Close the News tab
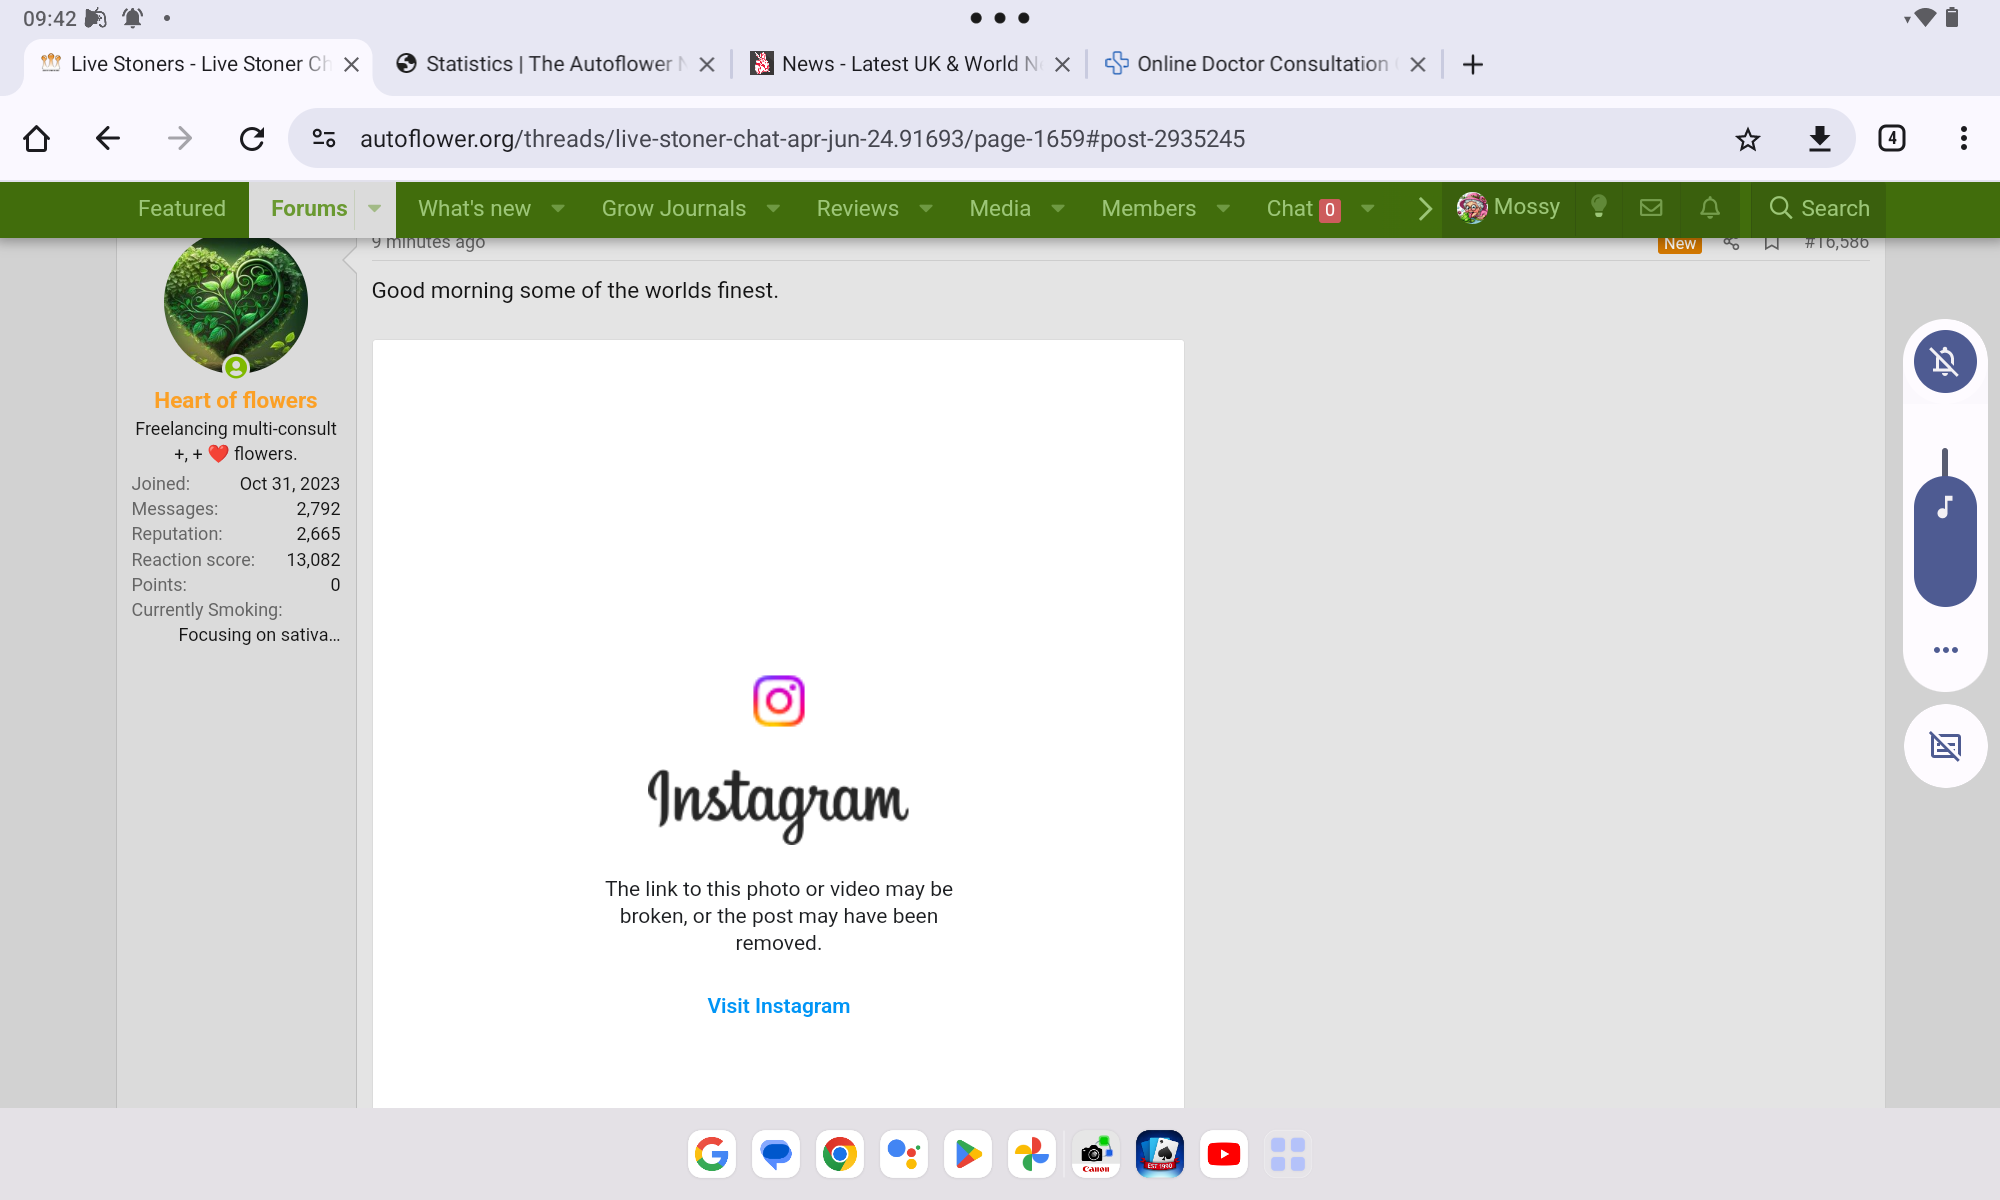Image resolution: width=2000 pixels, height=1200 pixels. point(1063,64)
